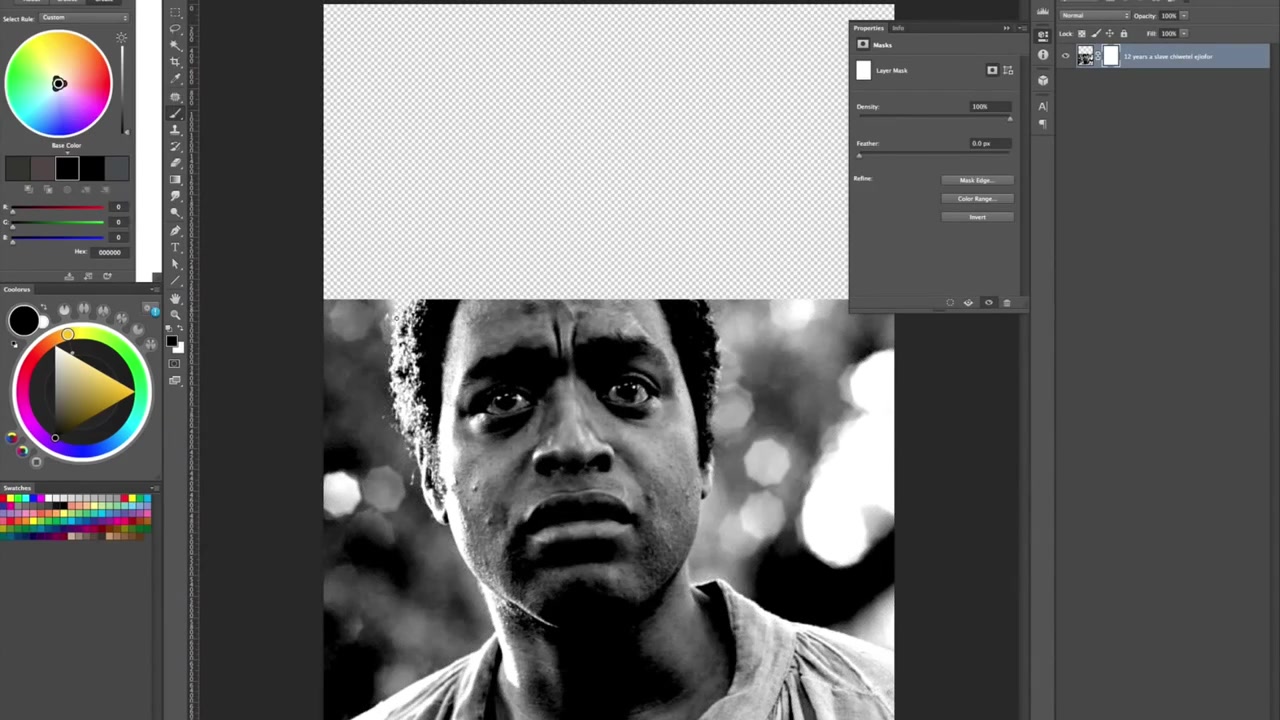The width and height of the screenshot is (1280, 720).
Task: Select the Brush tool
Action: (175, 114)
